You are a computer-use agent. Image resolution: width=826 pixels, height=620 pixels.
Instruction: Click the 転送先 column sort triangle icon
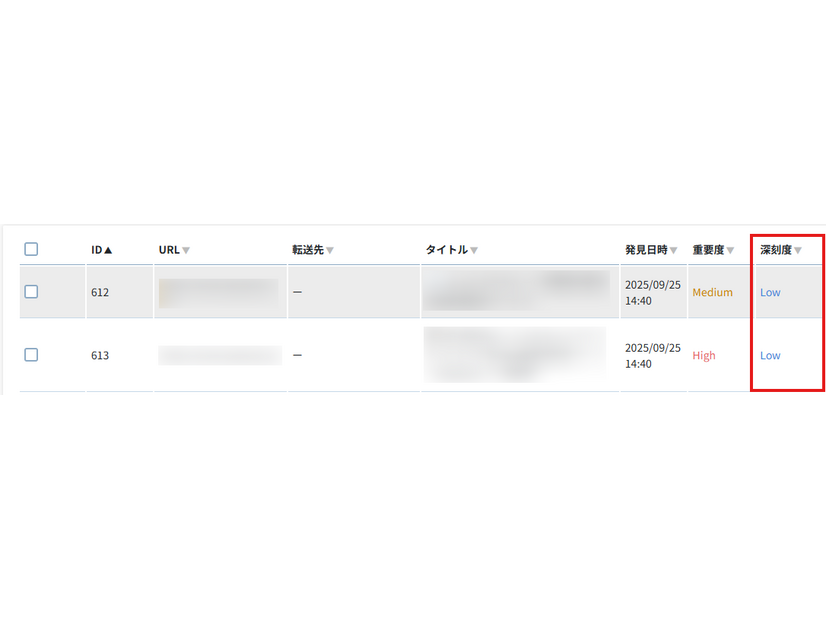tap(332, 250)
